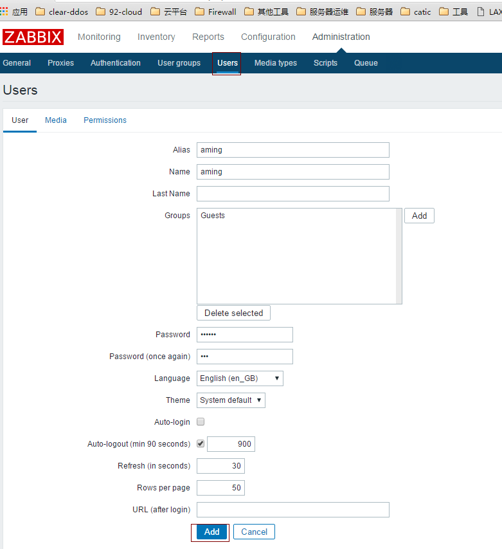502x549 pixels.
Task: Switch to the Permissions tab
Action: coord(105,120)
